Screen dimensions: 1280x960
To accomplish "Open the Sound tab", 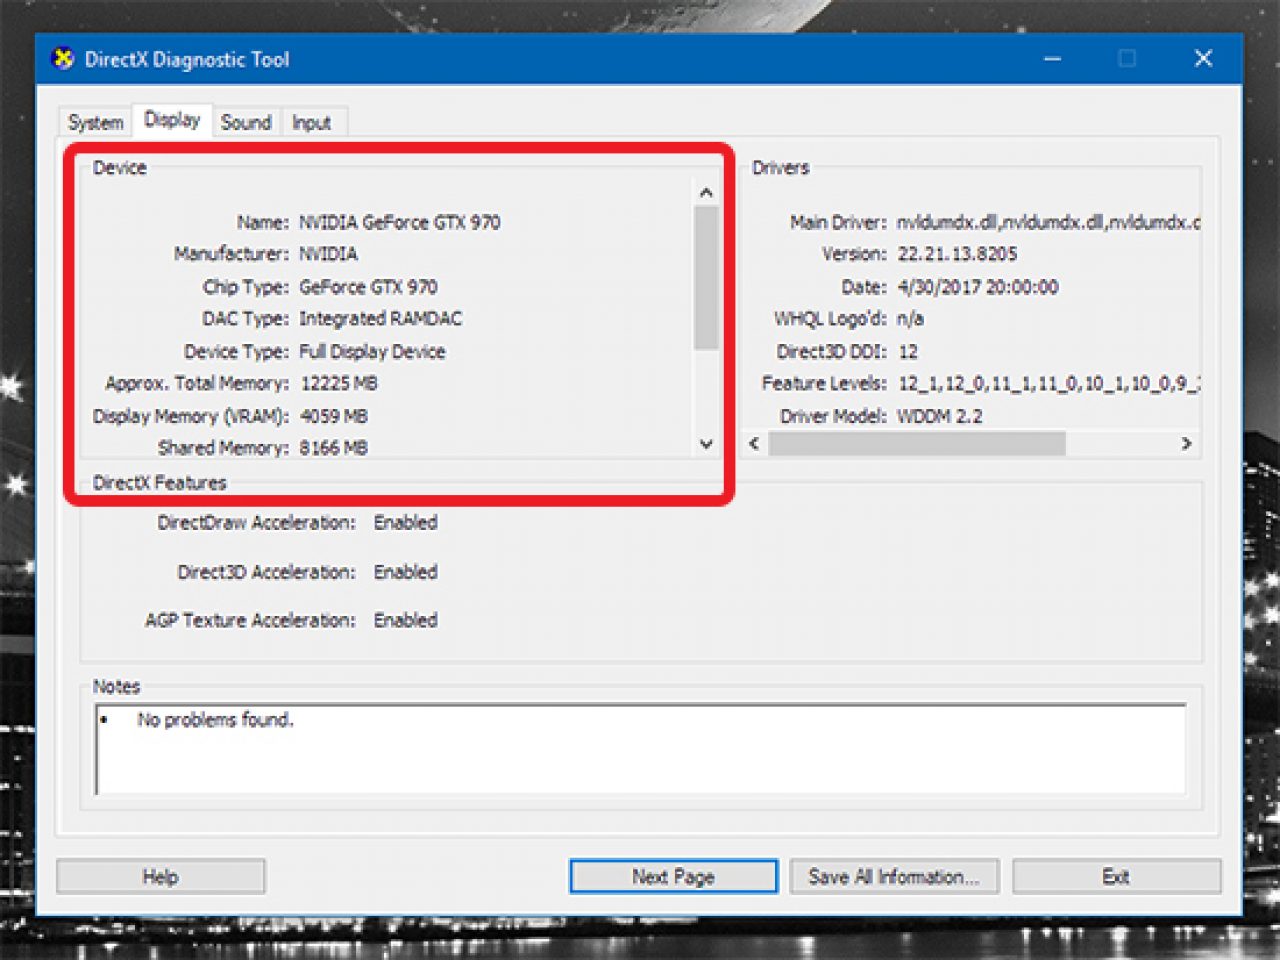I will coord(246,122).
